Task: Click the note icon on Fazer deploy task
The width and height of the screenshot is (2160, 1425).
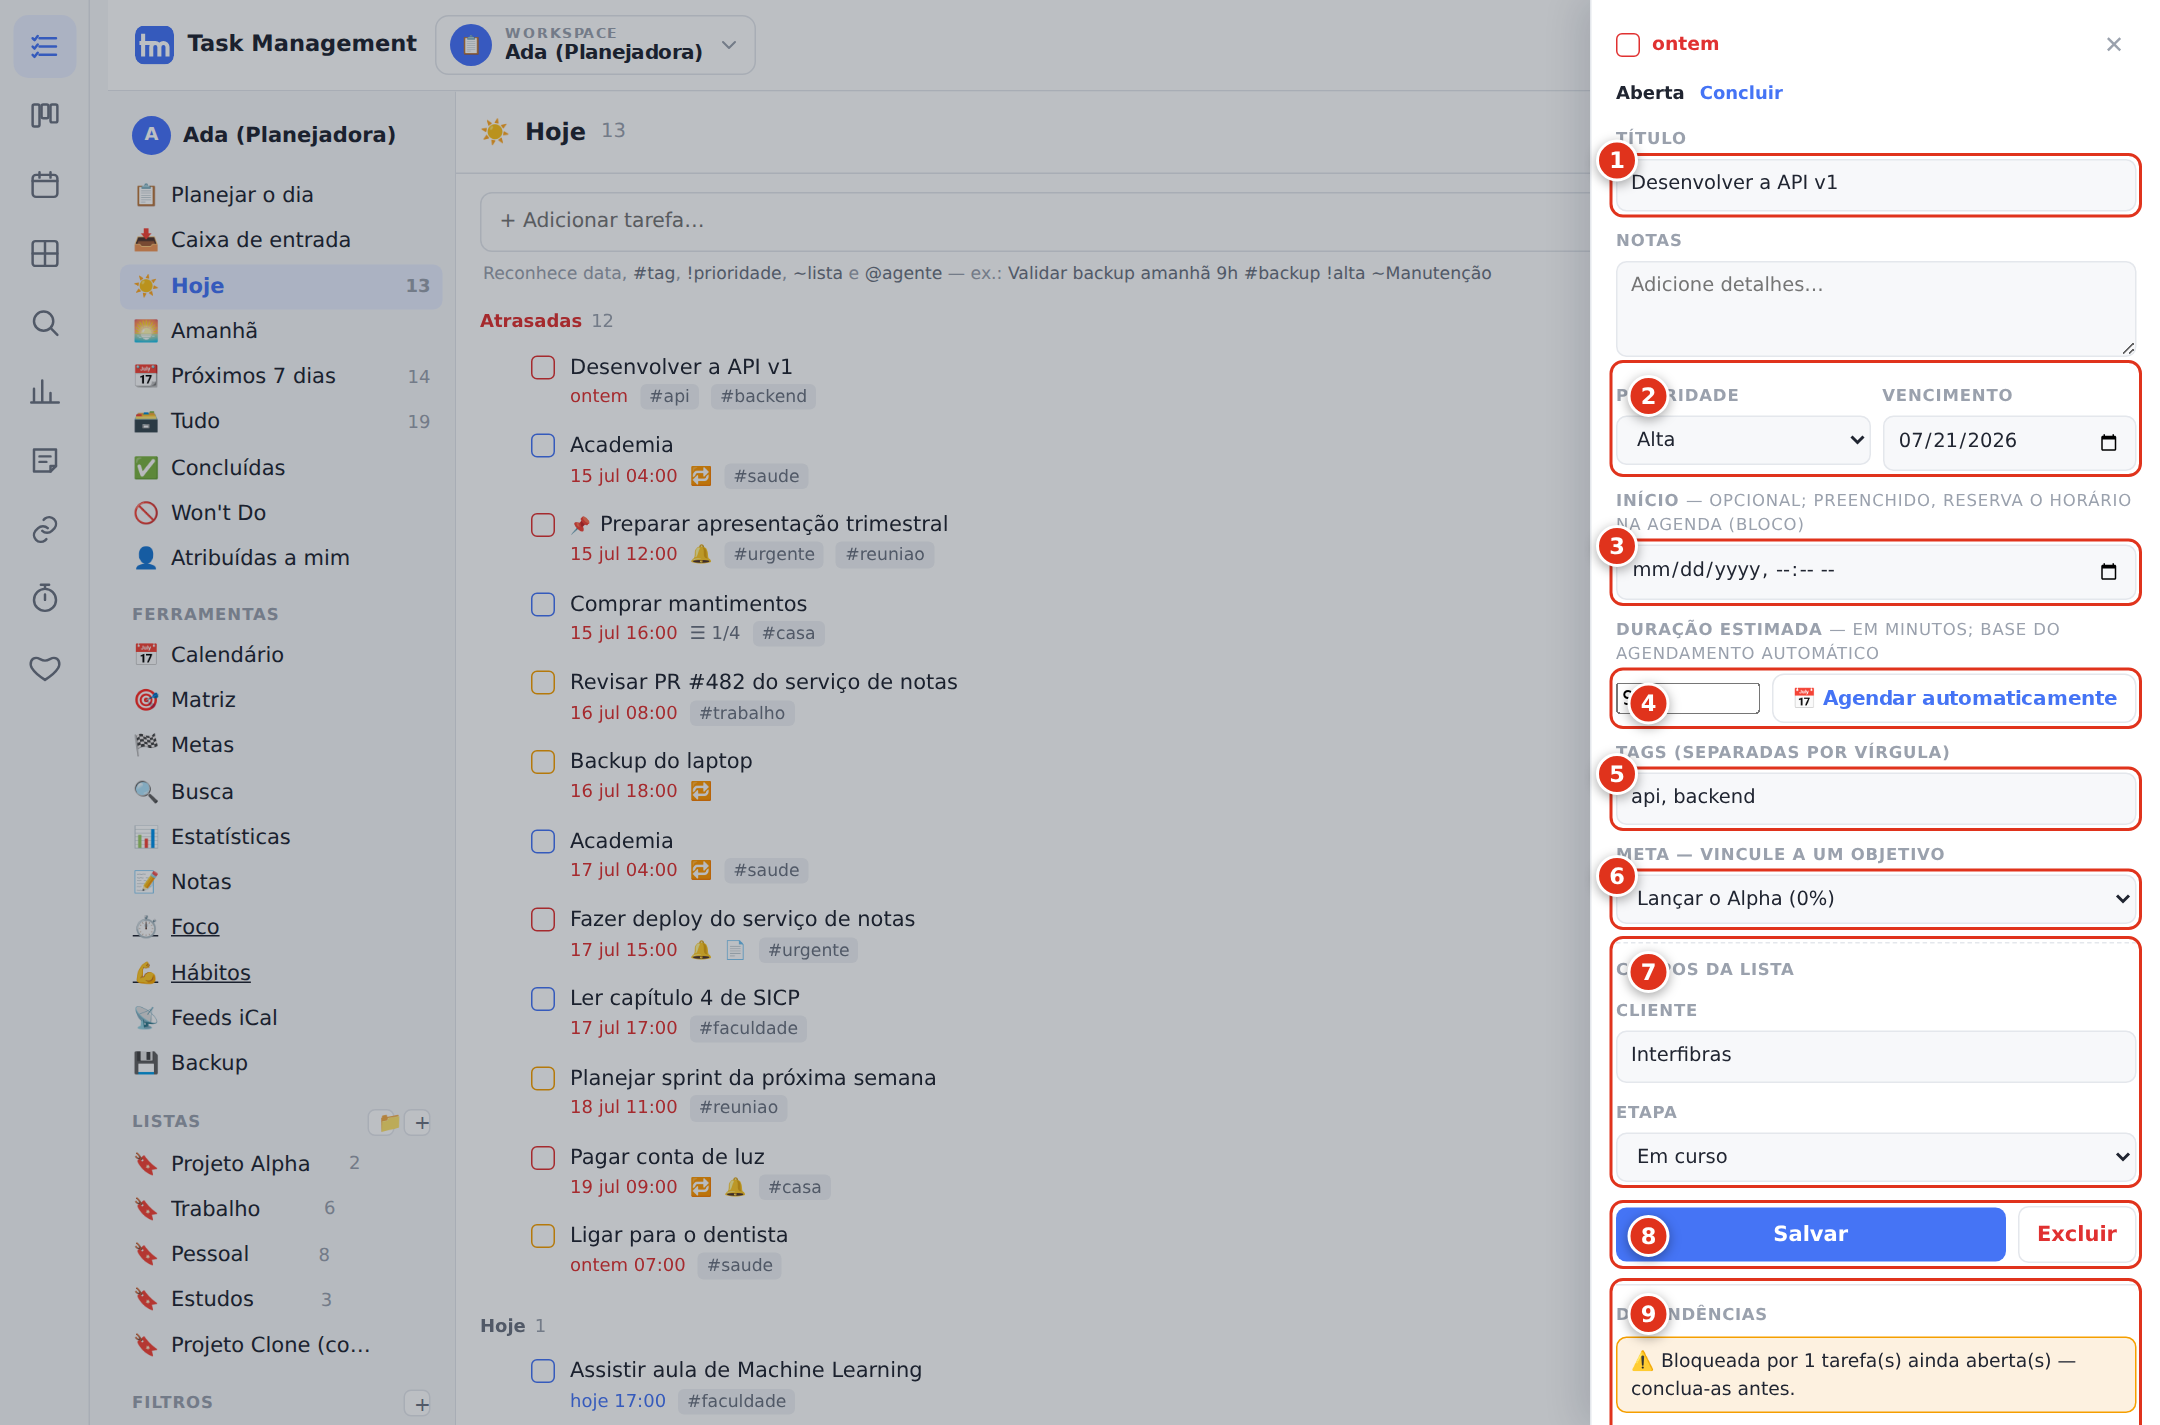Action: [x=735, y=950]
